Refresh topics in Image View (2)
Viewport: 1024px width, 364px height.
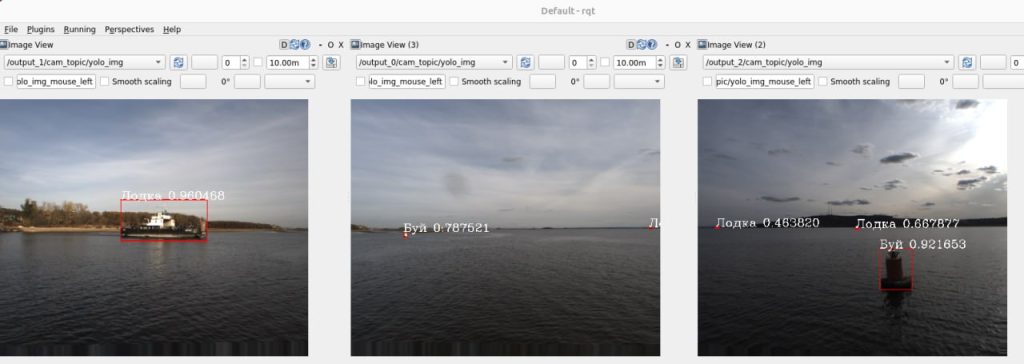tap(967, 63)
